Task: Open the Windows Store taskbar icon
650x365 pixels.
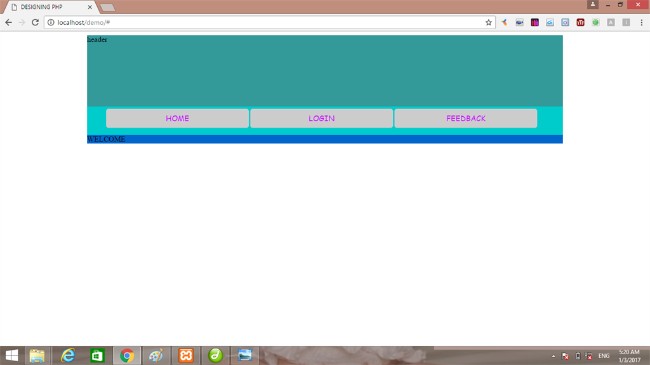Action: click(x=97, y=355)
